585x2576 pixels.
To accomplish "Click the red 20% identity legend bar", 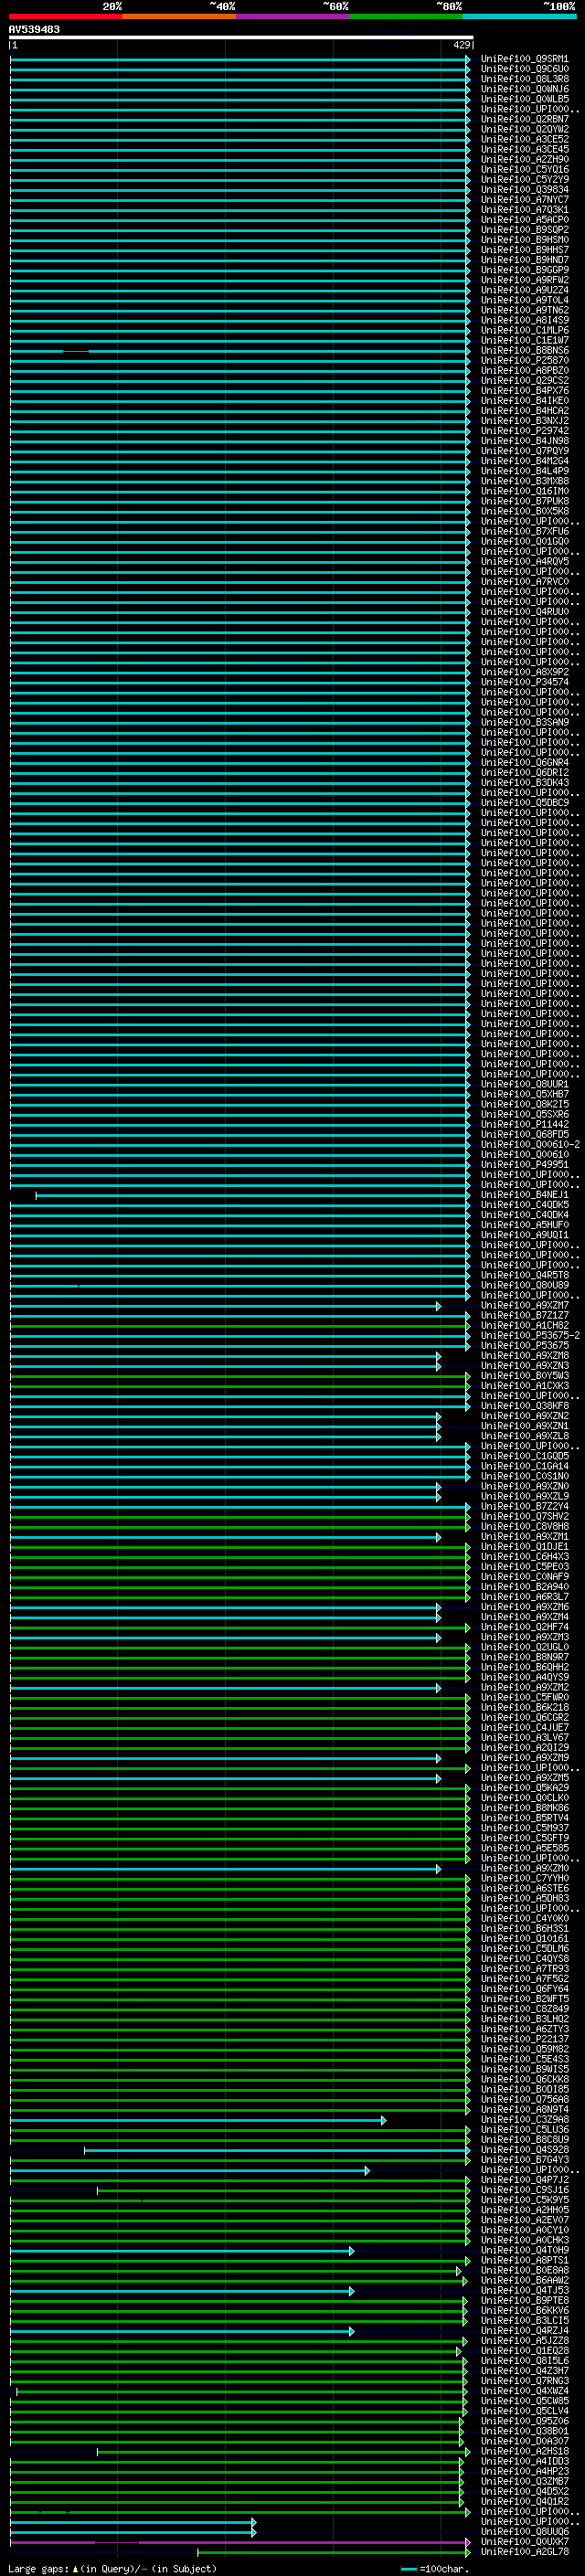I will (65, 16).
